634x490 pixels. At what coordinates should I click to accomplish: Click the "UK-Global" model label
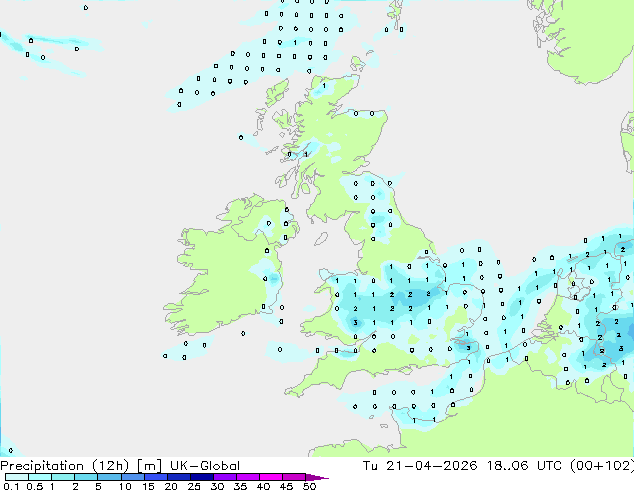[205, 466]
